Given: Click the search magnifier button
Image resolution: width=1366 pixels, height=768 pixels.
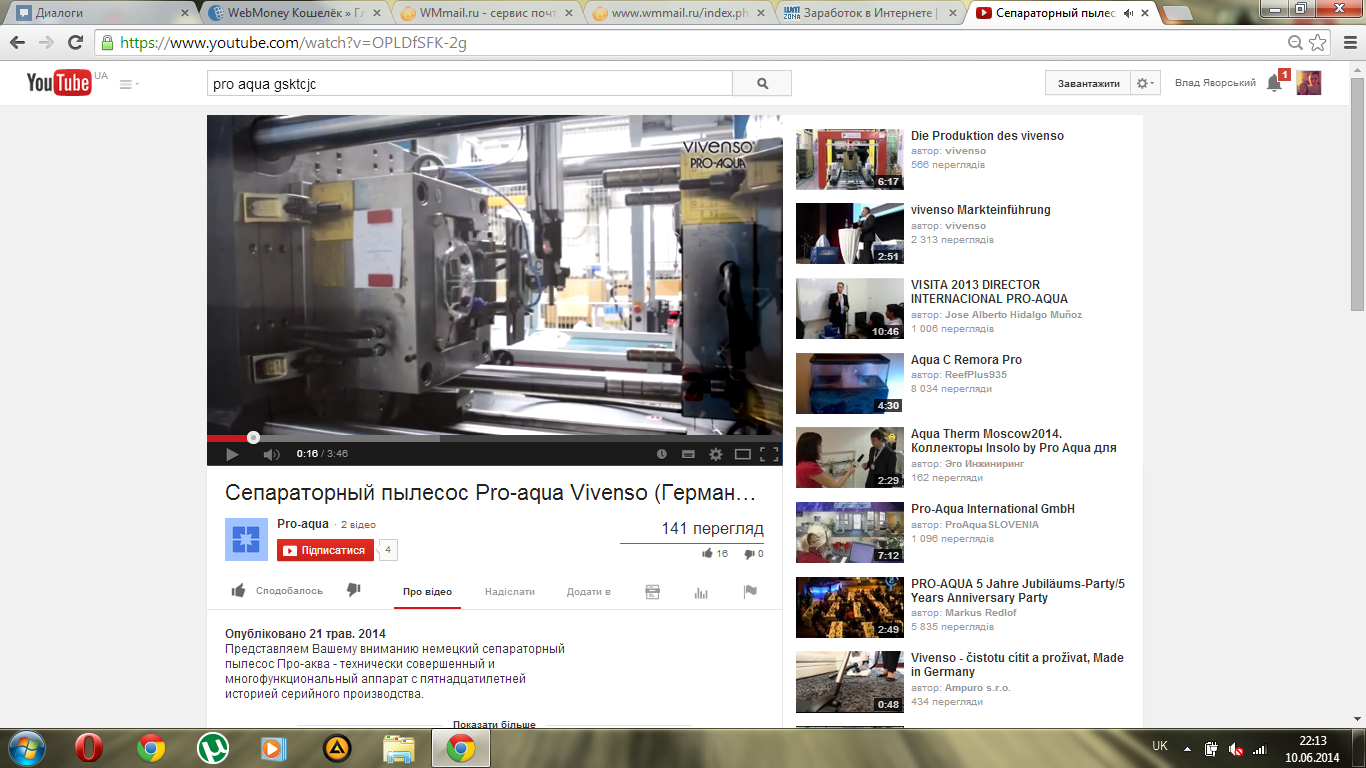Looking at the screenshot, I should click(x=762, y=84).
